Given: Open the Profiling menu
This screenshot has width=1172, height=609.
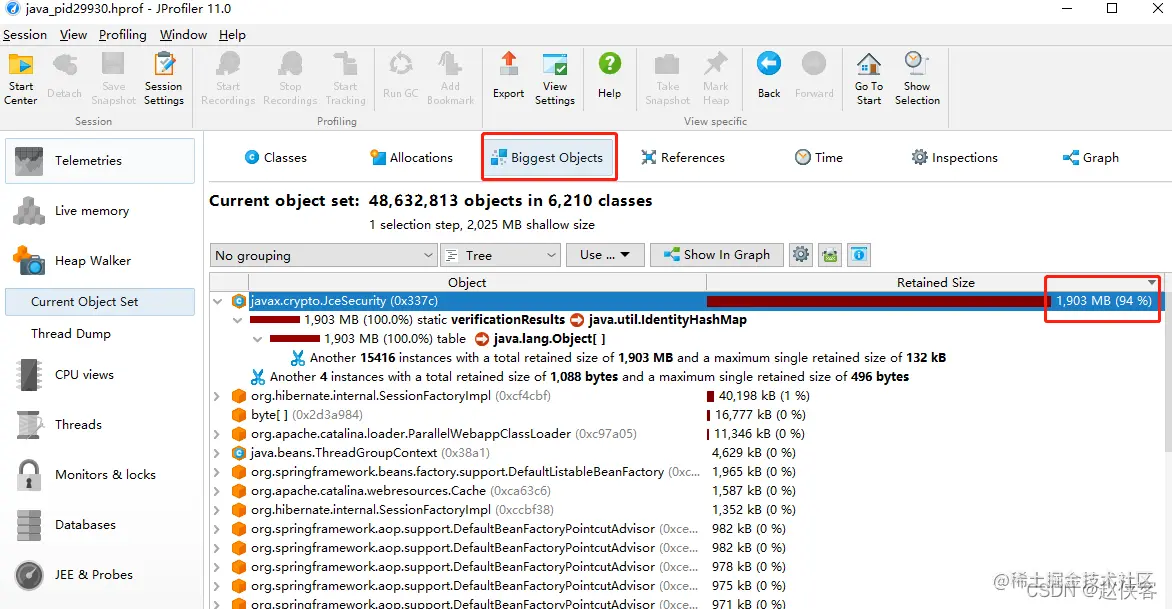Looking at the screenshot, I should [x=123, y=35].
